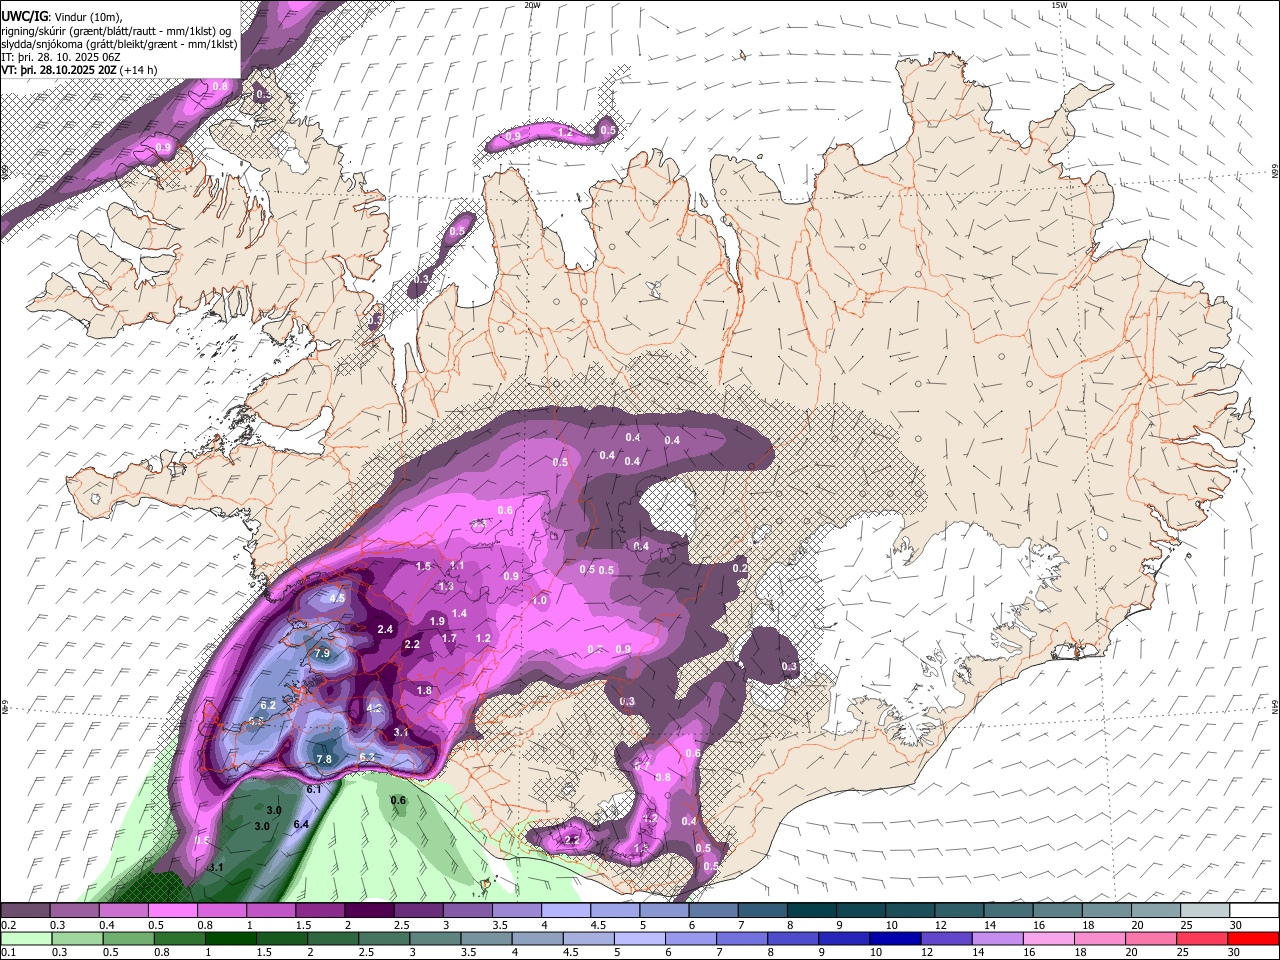Click the "IT: þri. 28. 10. 2025 06Z" line
The image size is (1280, 960).
click(x=62, y=57)
